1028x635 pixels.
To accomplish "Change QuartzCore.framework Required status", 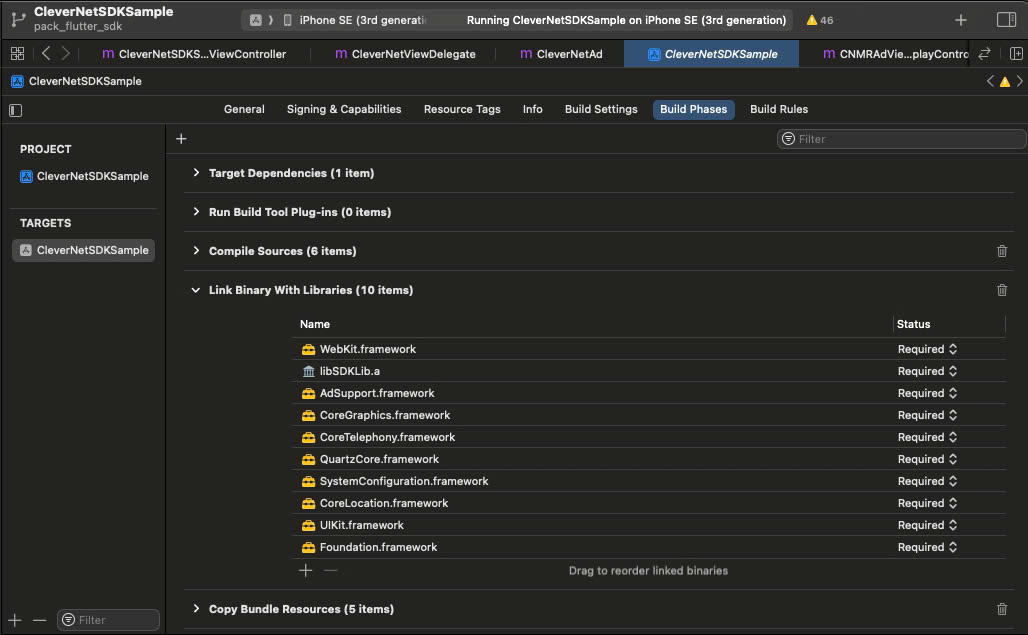I will click(927, 459).
